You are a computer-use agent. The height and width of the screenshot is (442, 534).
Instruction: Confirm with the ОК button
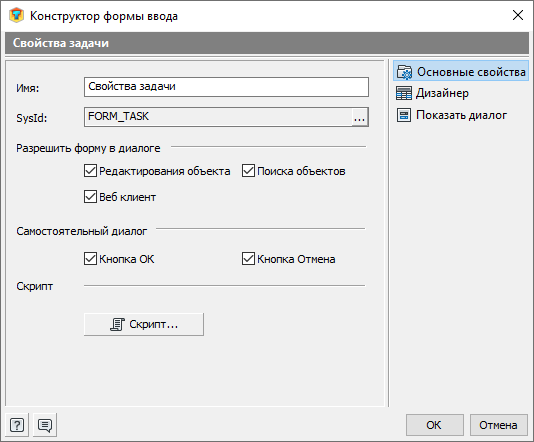tap(435, 425)
